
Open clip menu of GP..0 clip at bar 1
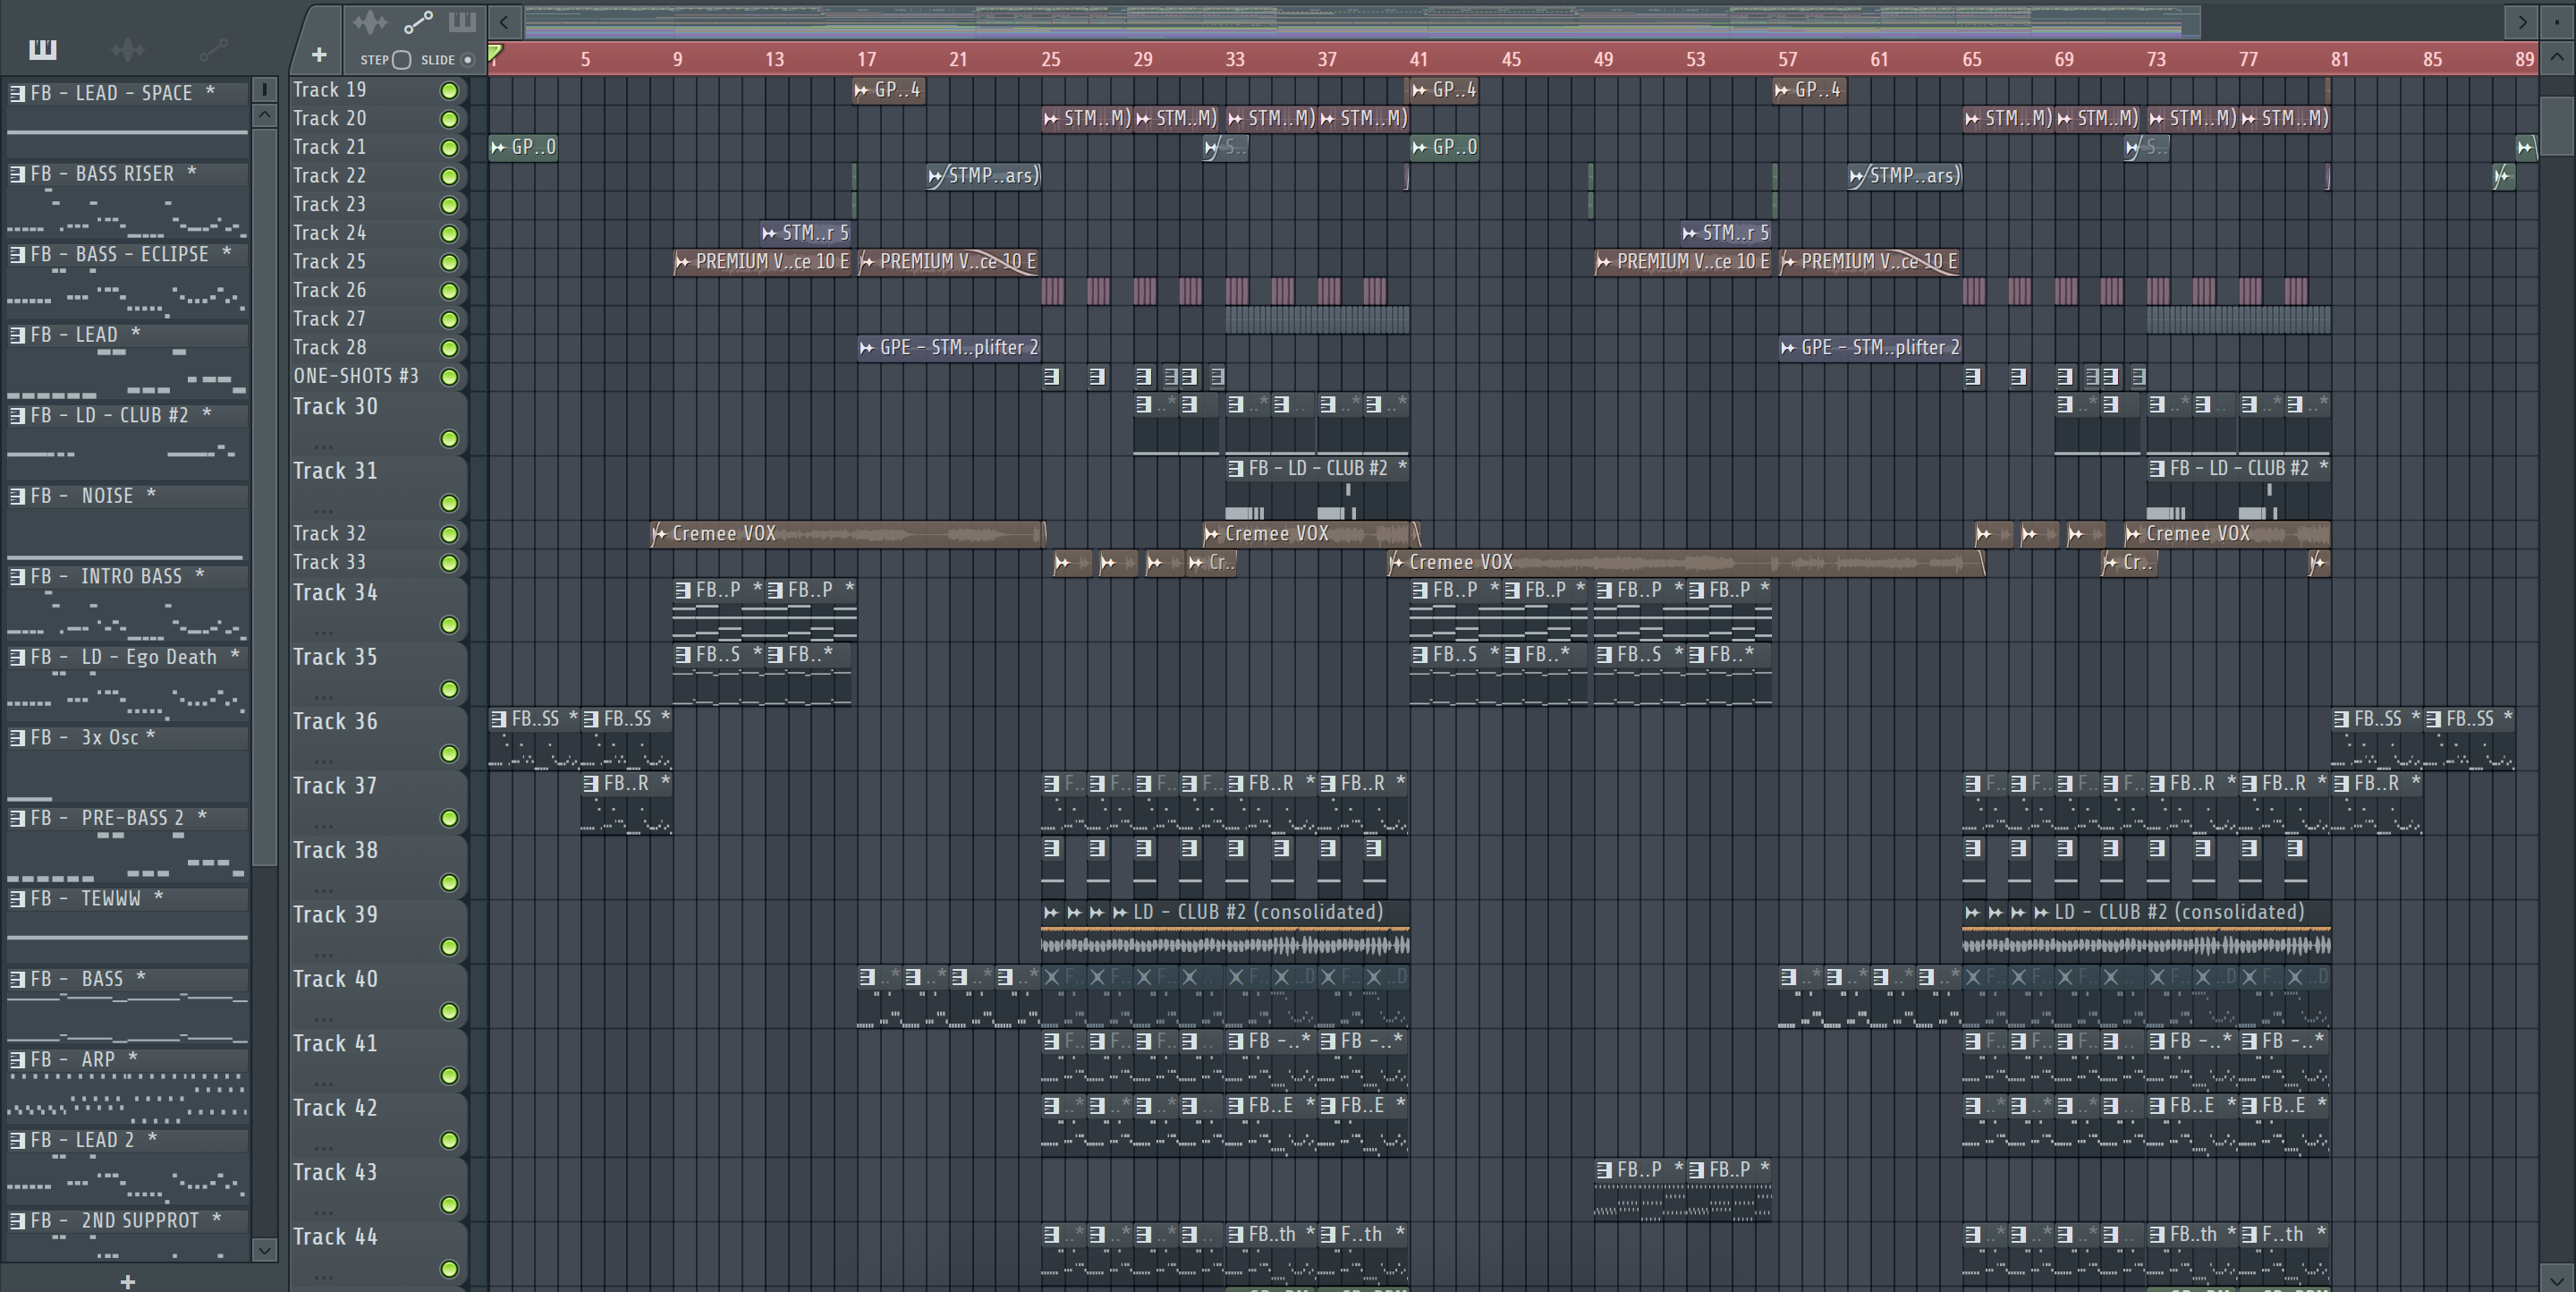click(499, 148)
